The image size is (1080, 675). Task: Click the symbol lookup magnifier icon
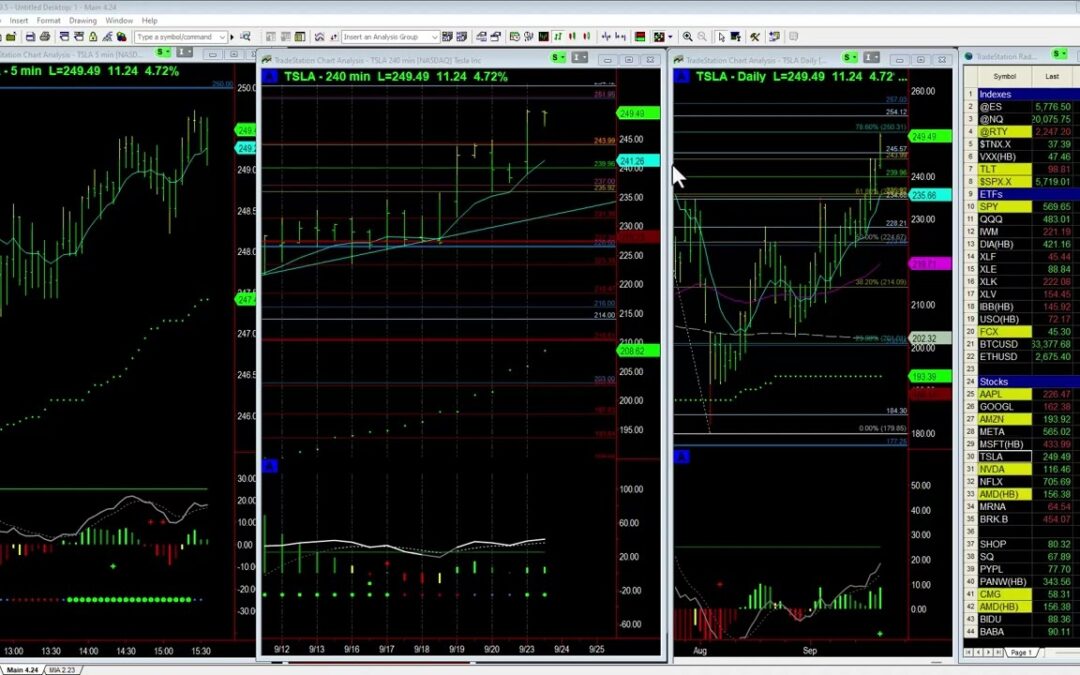246,36
